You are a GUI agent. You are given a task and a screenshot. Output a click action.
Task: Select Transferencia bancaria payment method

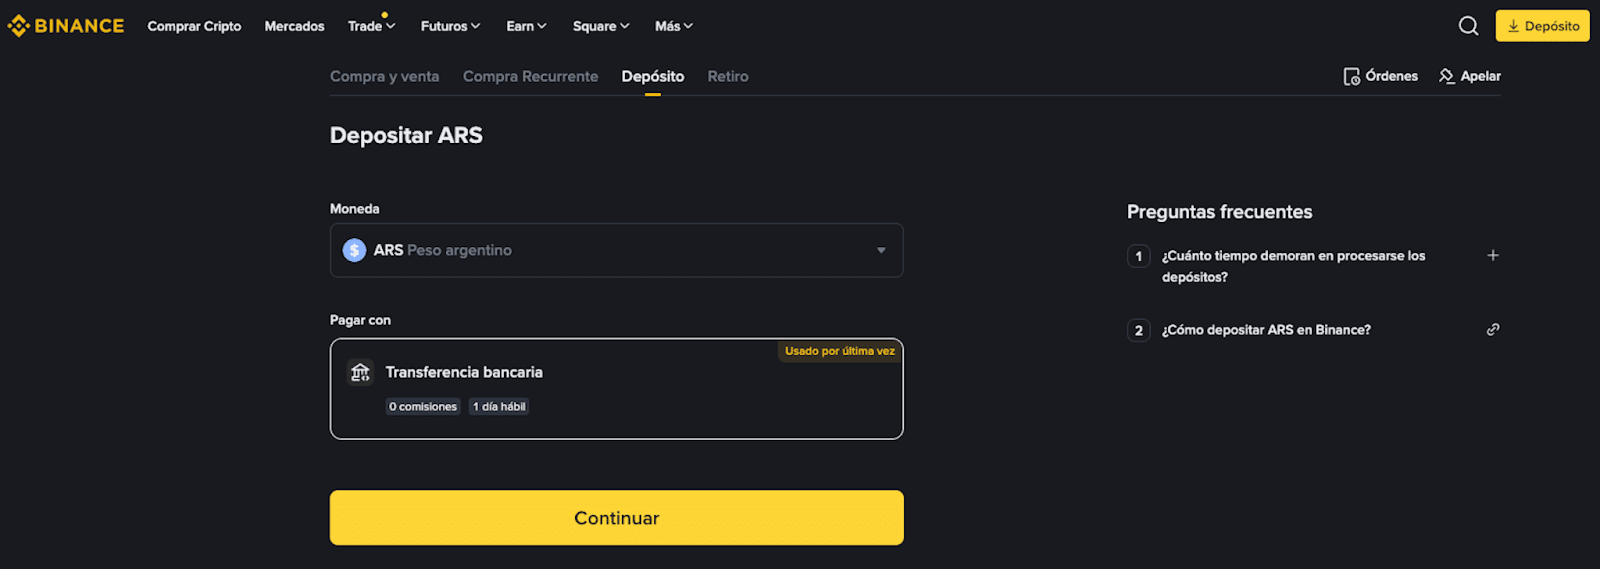click(616, 389)
